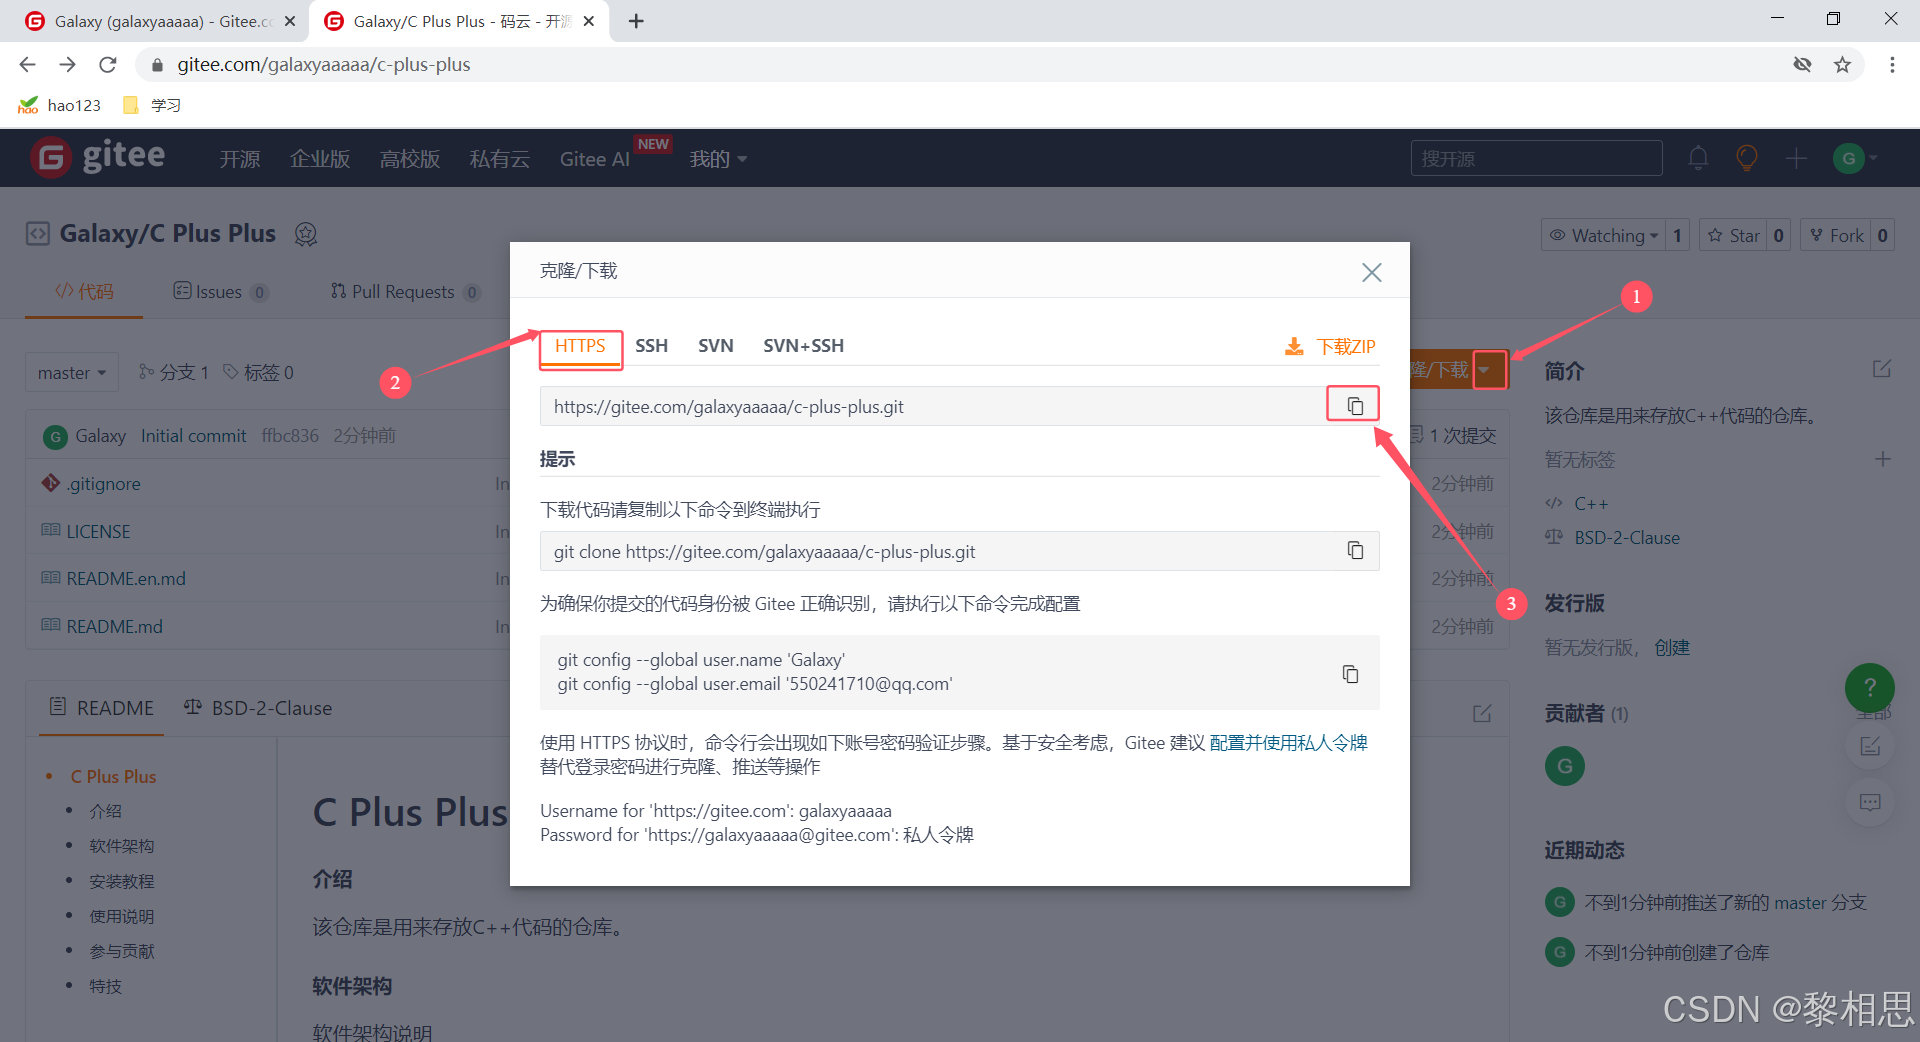1920x1042 pixels.
Task: Expand the 我的 dropdown
Action: 718,159
